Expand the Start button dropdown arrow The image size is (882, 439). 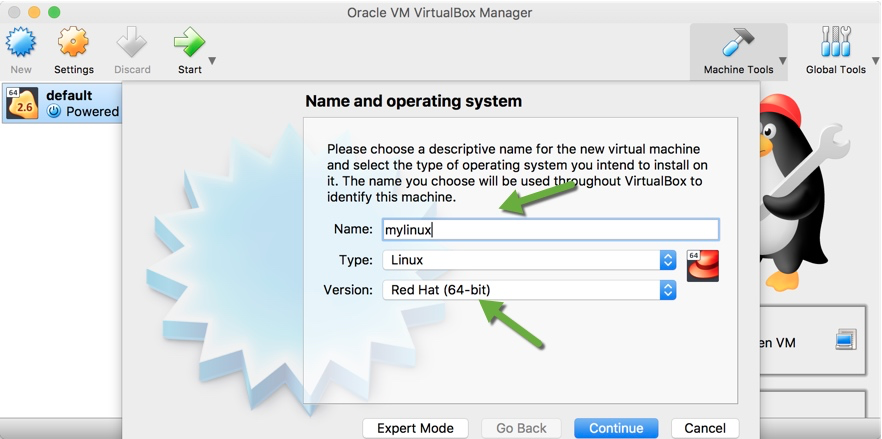tap(212, 61)
